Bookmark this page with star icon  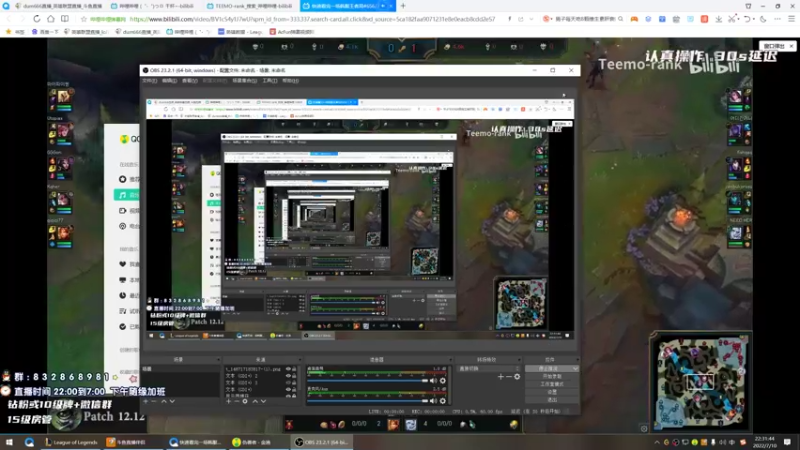(84, 19)
